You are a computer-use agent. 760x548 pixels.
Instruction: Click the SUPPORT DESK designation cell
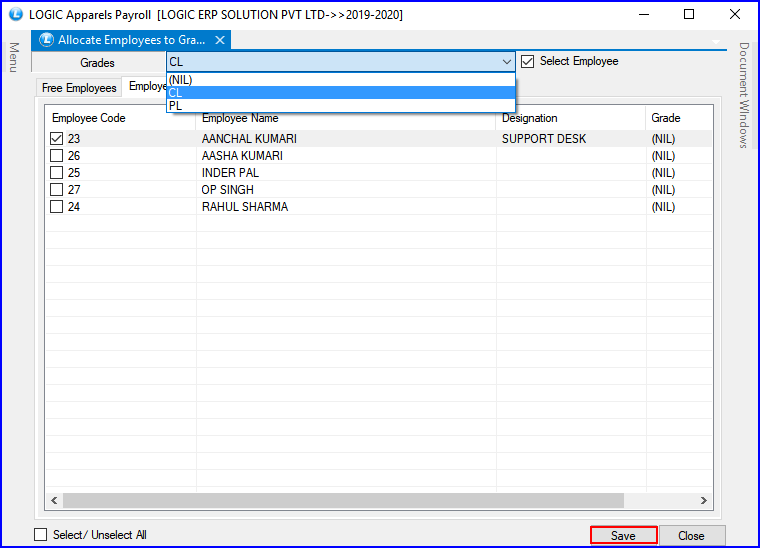(570, 139)
